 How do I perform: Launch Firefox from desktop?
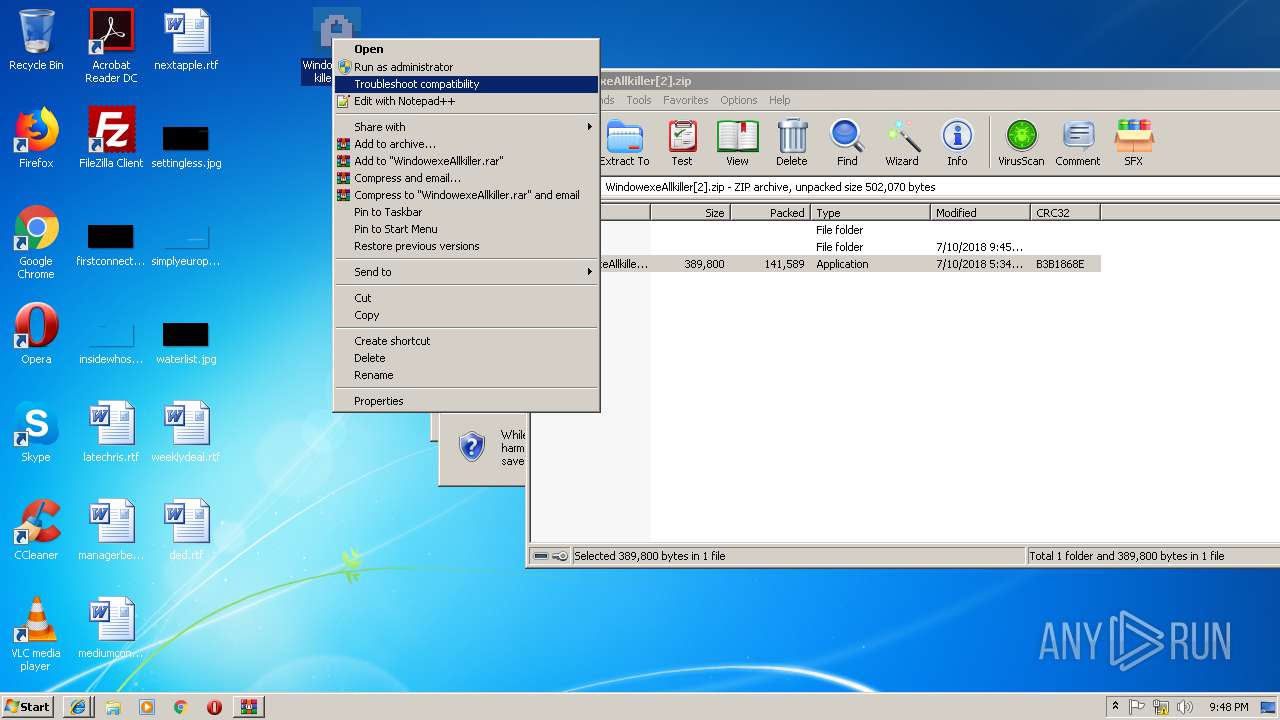[x=36, y=138]
